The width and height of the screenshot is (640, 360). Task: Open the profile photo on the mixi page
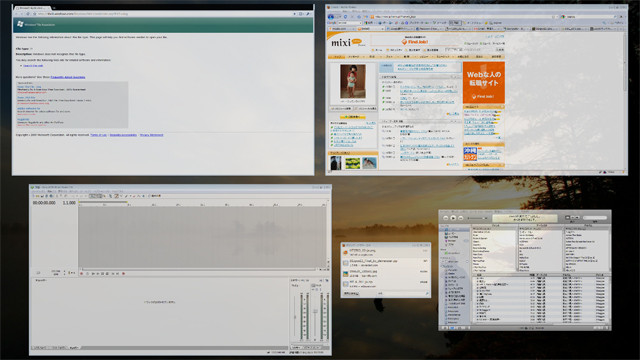pos(353,82)
